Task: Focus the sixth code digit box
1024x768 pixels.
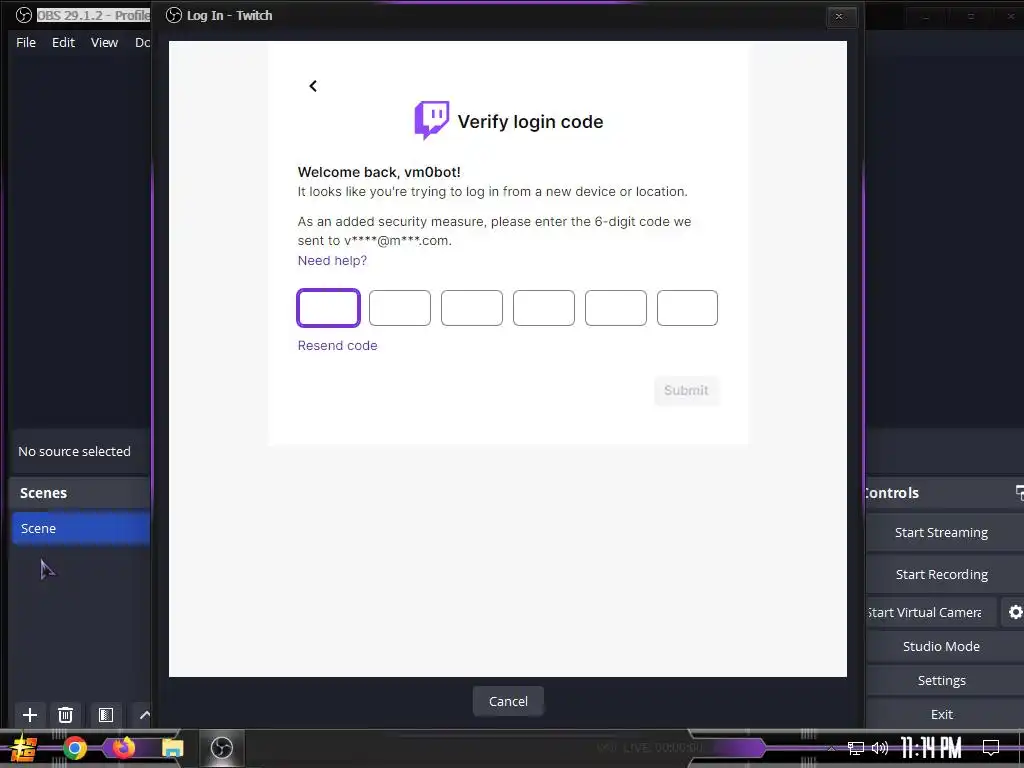Action: tap(687, 308)
